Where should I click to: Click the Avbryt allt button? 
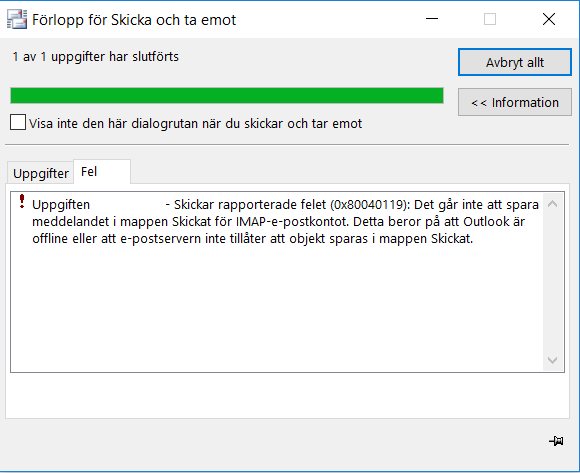515,62
